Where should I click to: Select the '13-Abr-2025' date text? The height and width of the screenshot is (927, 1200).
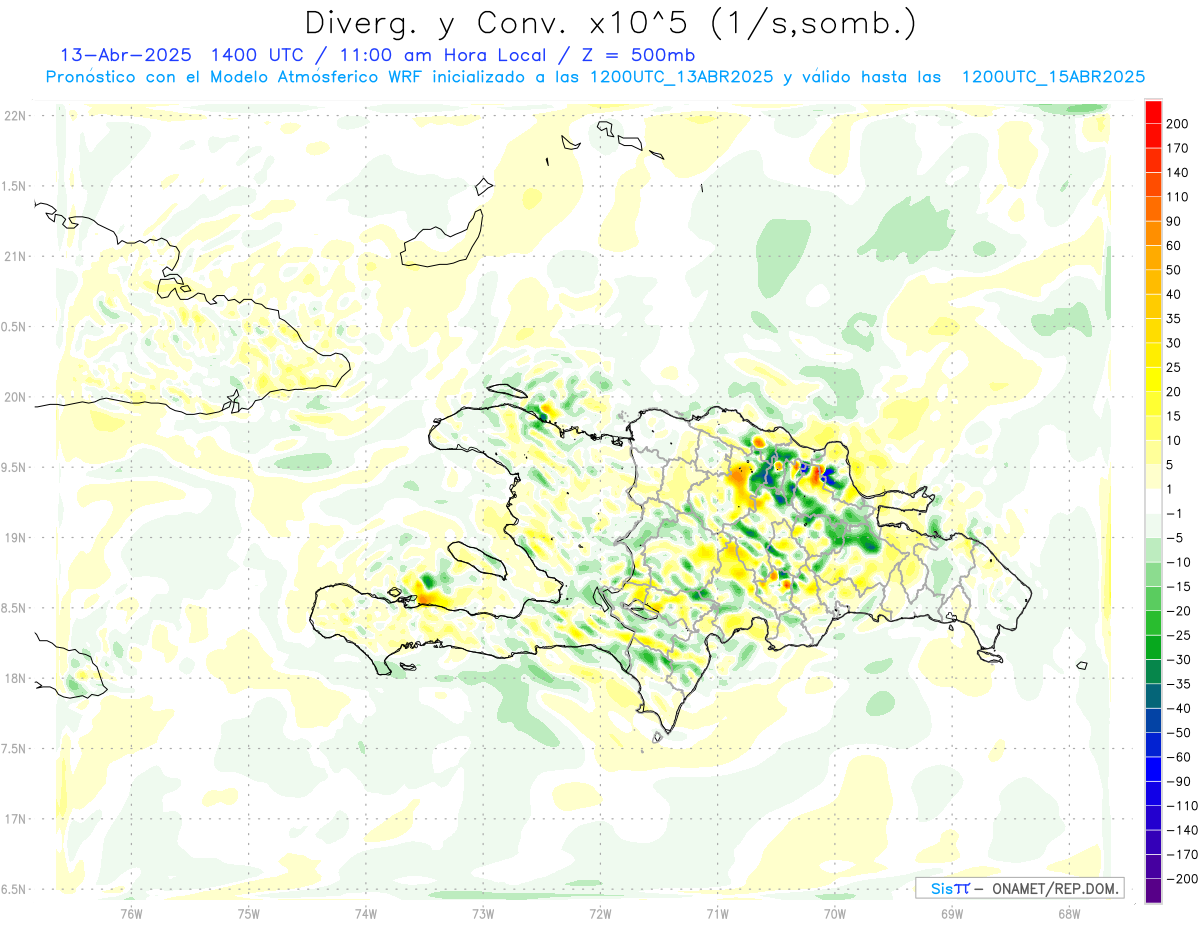126,55
